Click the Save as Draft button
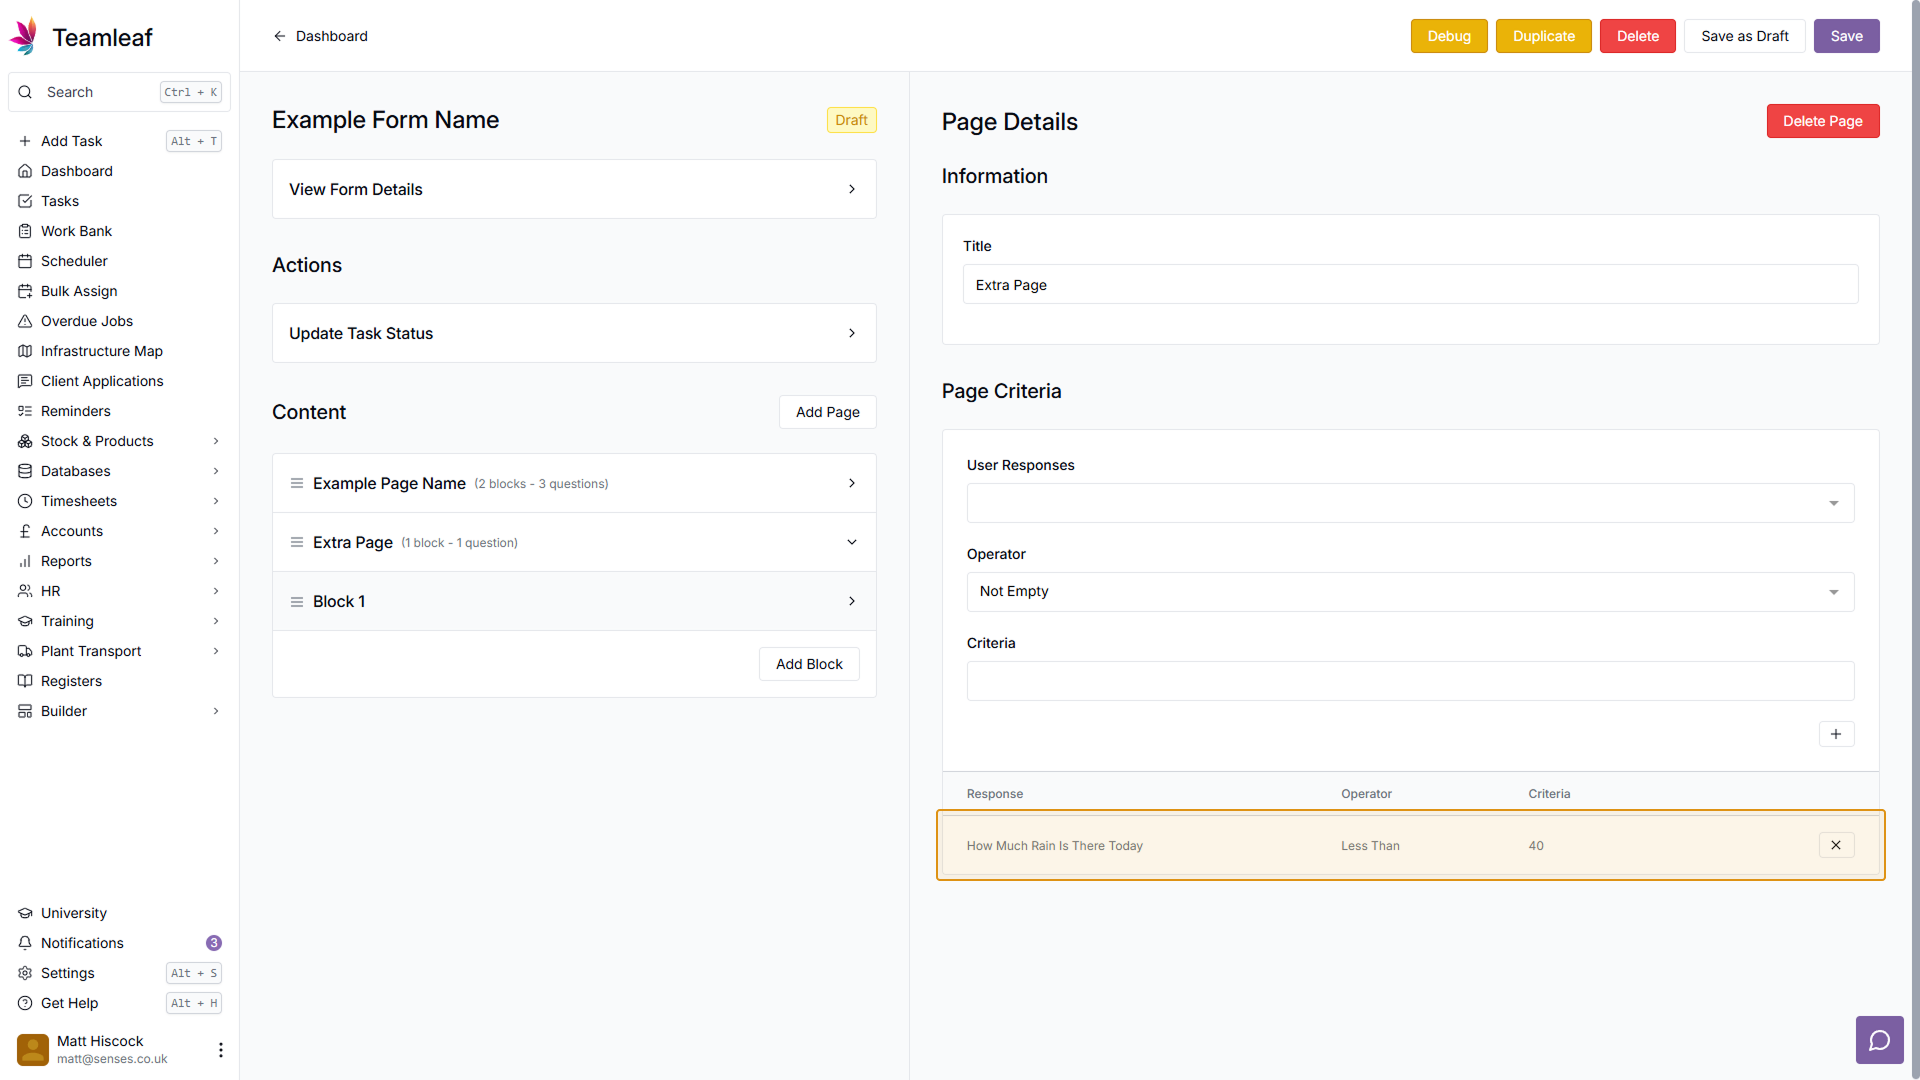This screenshot has width=1920, height=1080. 1744,36
